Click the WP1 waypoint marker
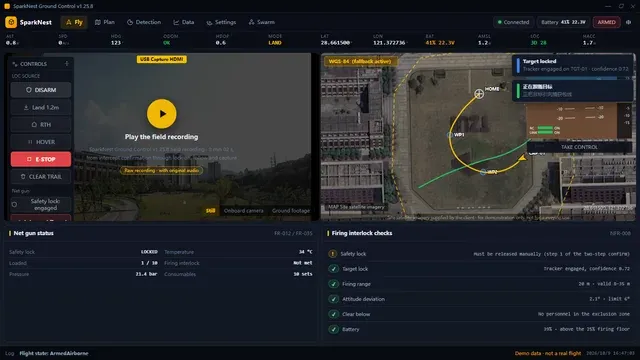 coord(450,135)
